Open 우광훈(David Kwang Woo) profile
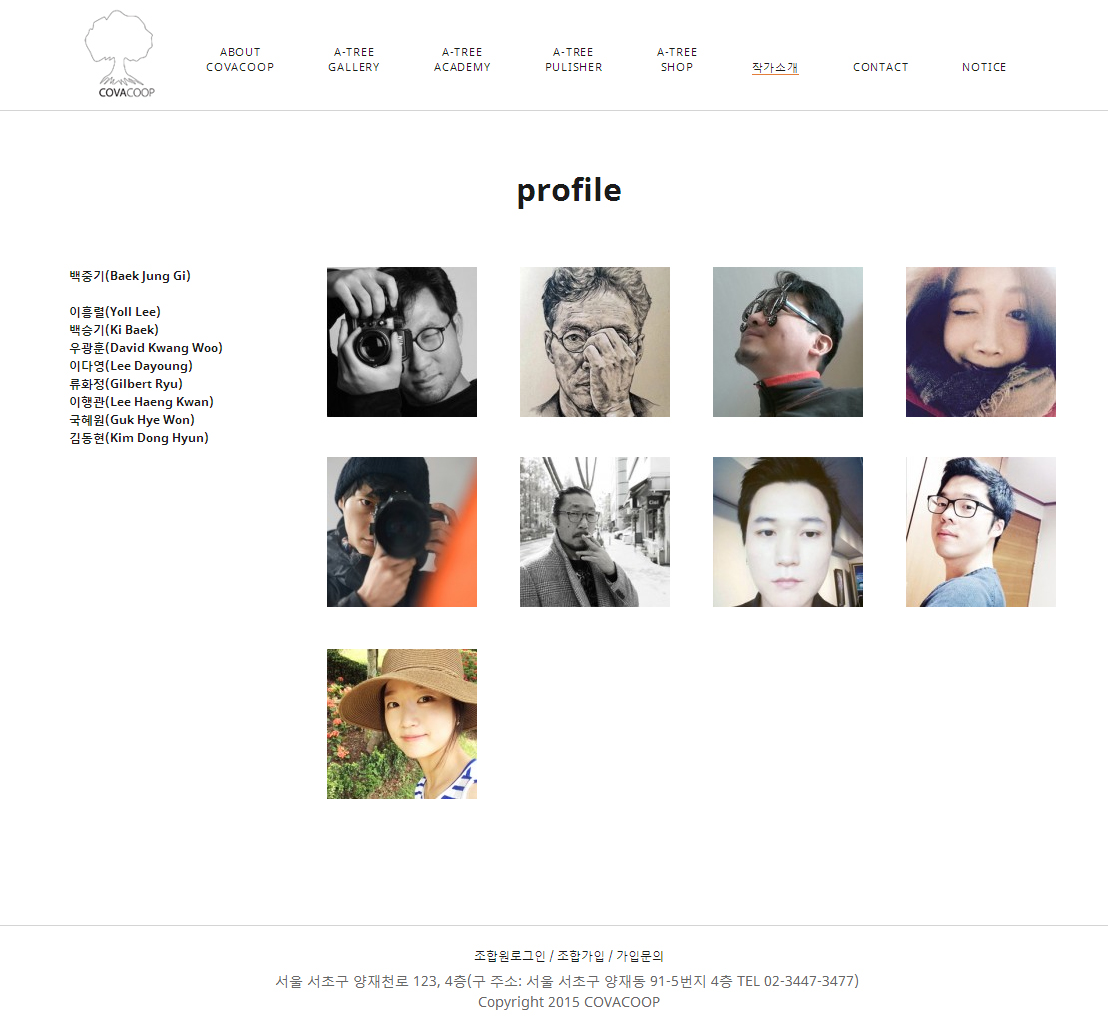This screenshot has width=1108, height=1016. coord(146,348)
